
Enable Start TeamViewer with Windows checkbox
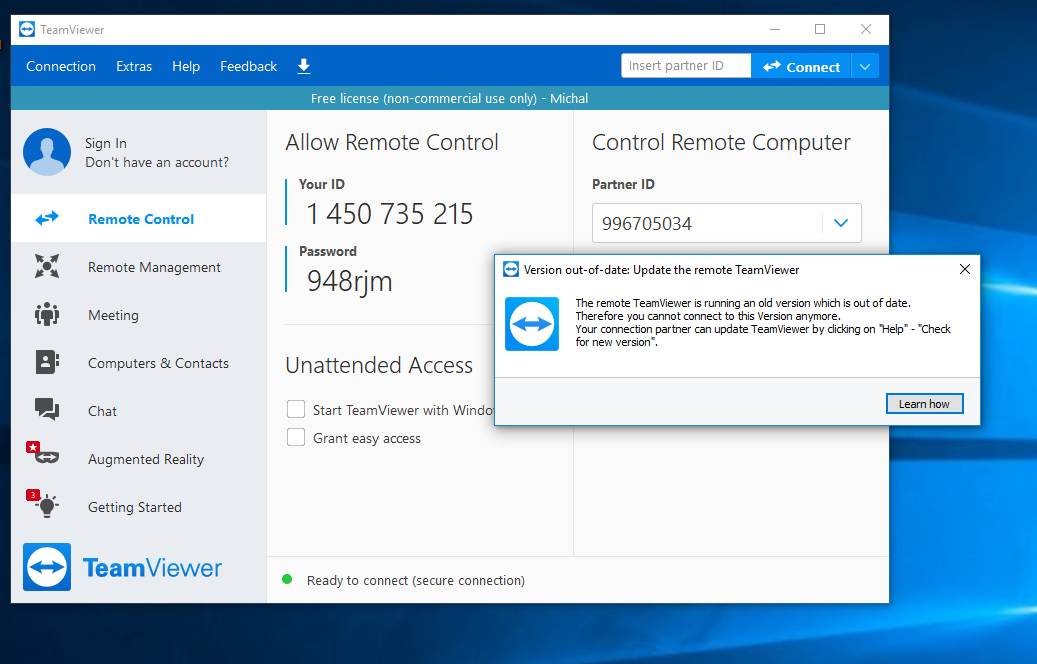[296, 409]
